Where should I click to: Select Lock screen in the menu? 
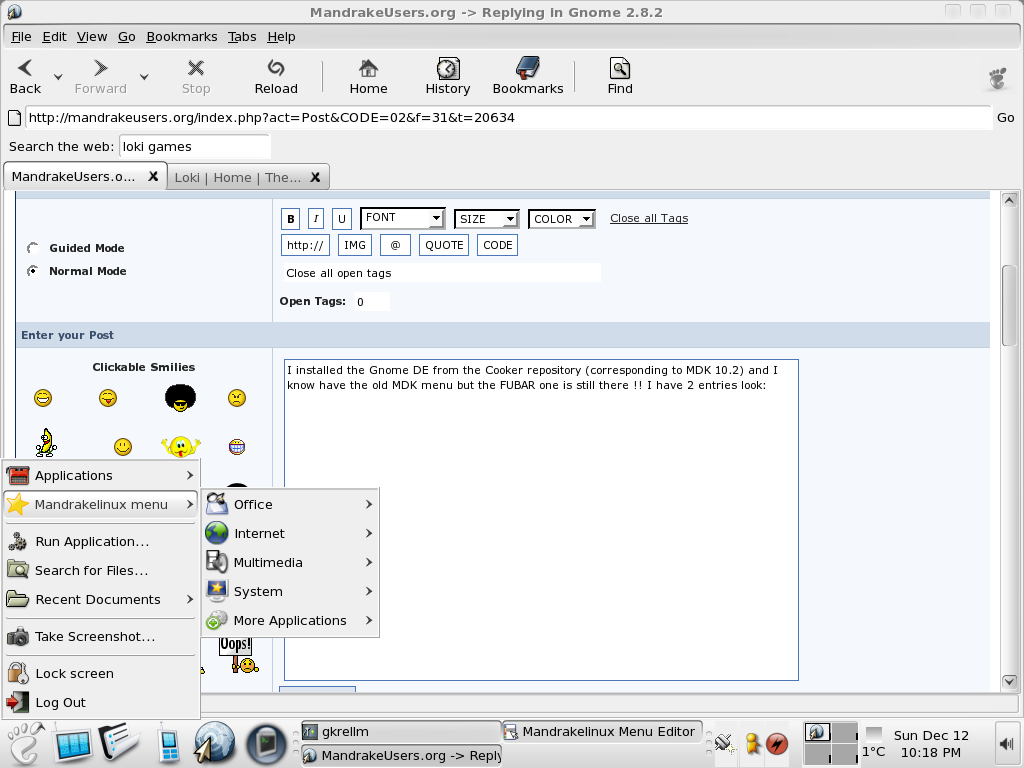101,673
